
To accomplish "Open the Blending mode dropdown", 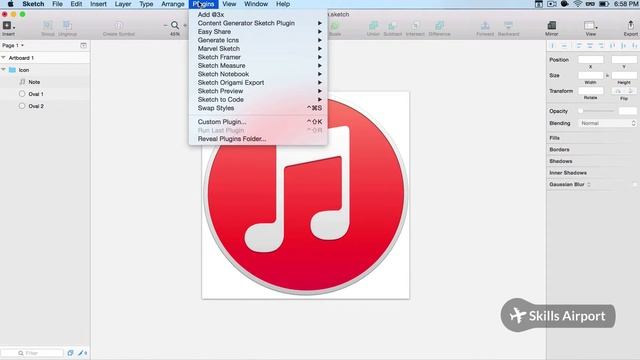I will pyautogui.click(x=607, y=123).
